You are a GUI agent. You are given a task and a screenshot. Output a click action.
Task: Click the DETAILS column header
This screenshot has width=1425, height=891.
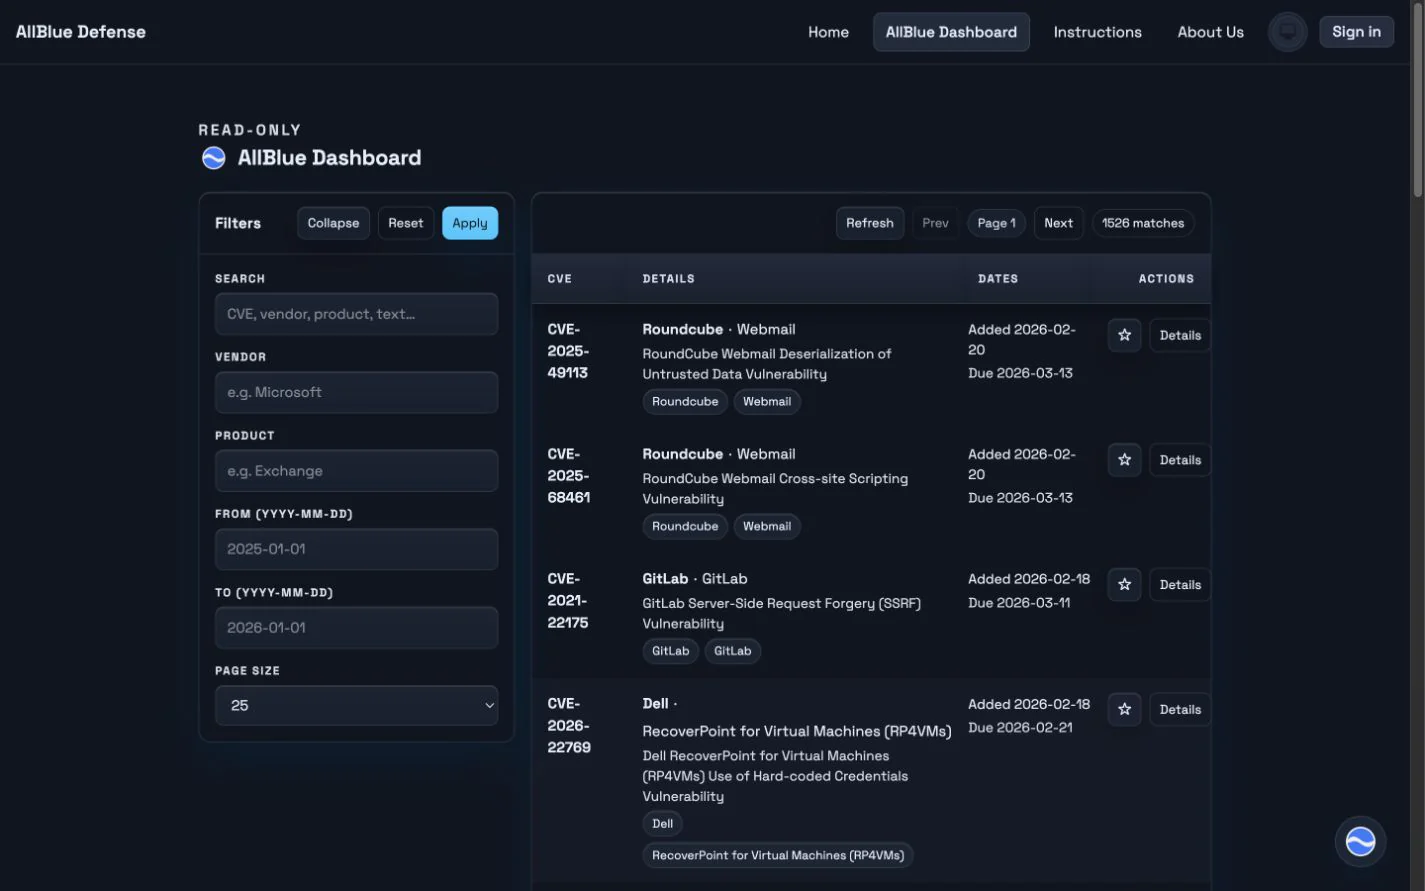click(669, 279)
